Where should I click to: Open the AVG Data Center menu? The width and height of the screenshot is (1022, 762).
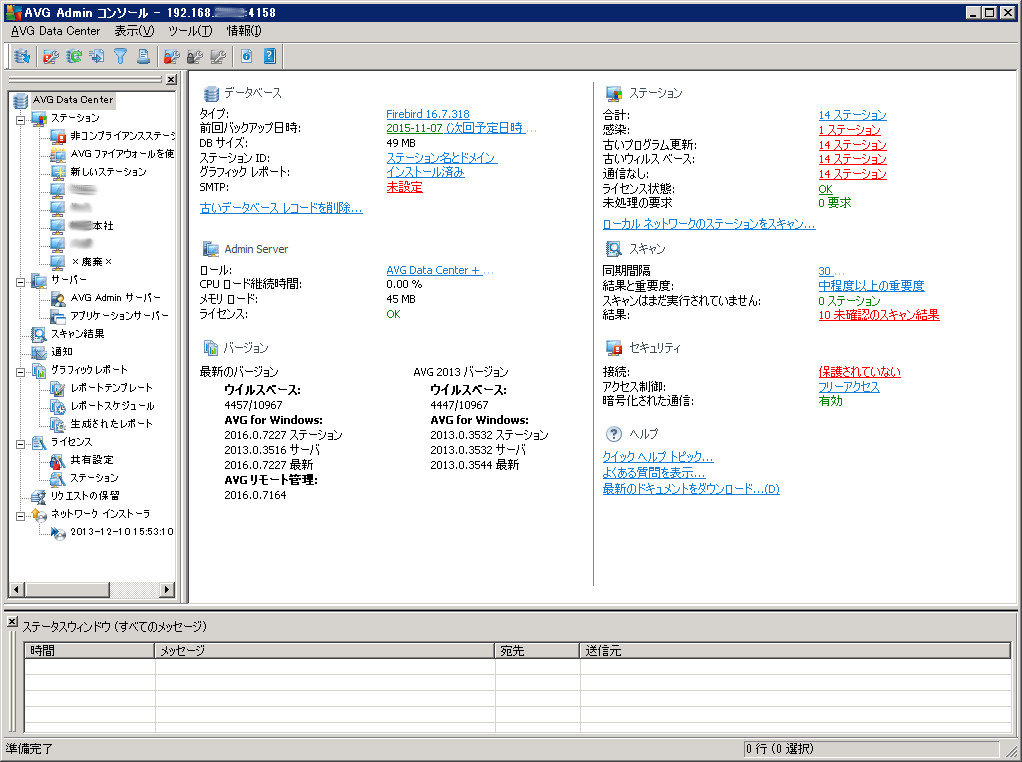click(x=55, y=31)
